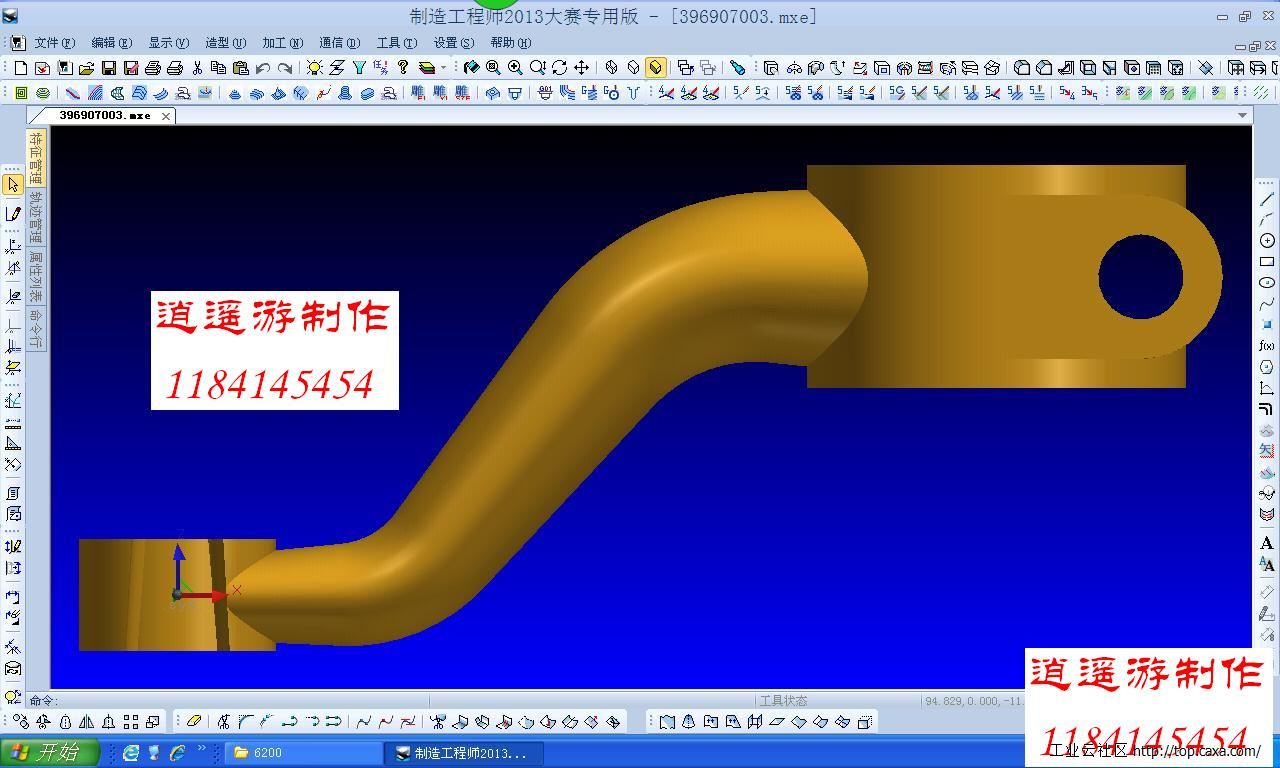Click the rotate view icon
1280x768 pixels.
click(559, 68)
